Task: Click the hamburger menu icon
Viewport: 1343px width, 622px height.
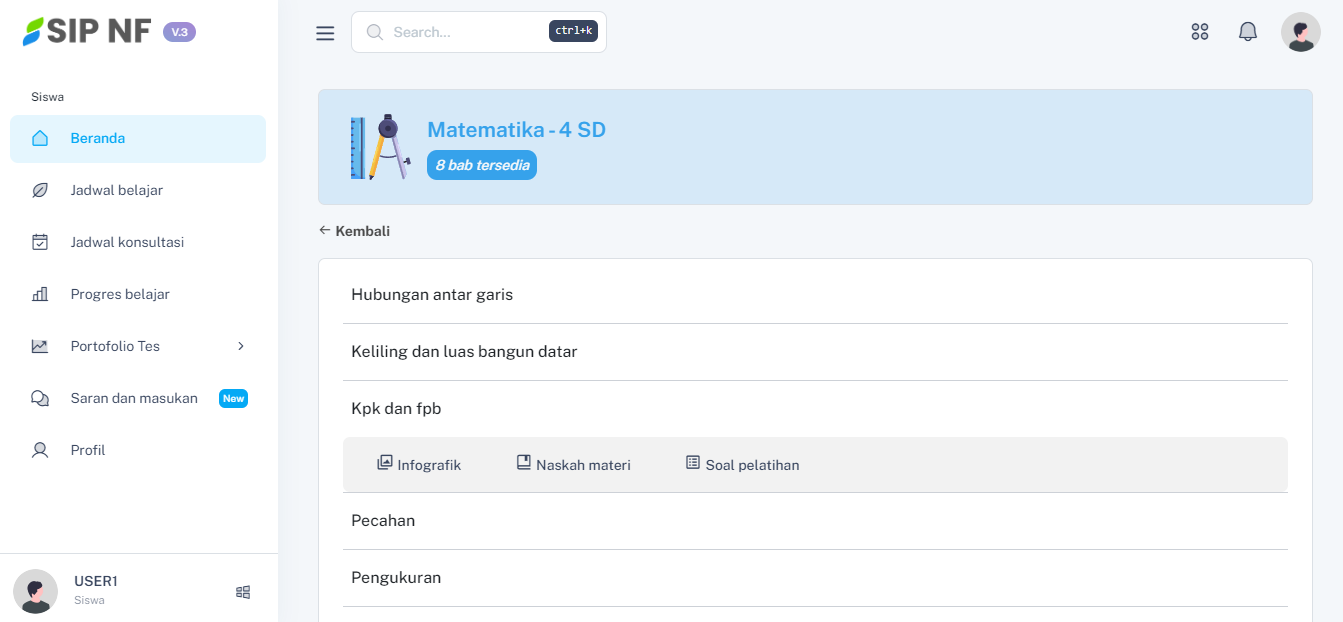Action: coord(325,33)
